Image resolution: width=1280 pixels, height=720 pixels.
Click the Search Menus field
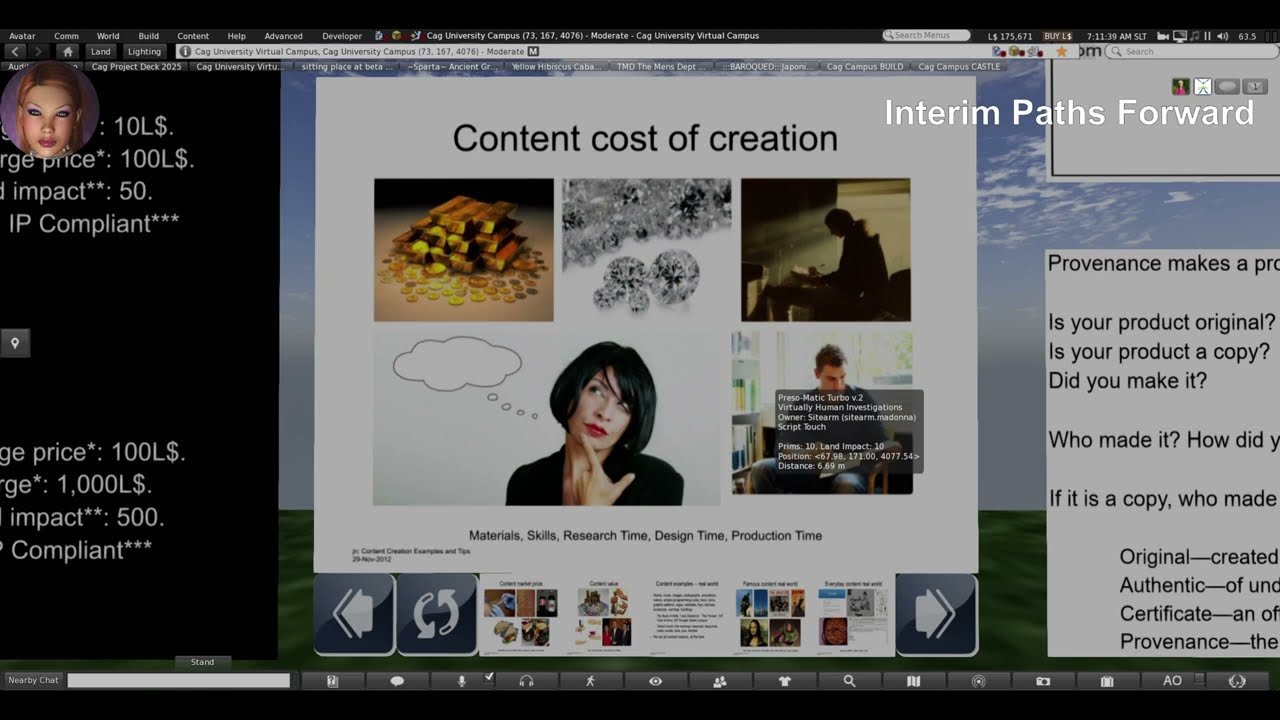coord(926,36)
